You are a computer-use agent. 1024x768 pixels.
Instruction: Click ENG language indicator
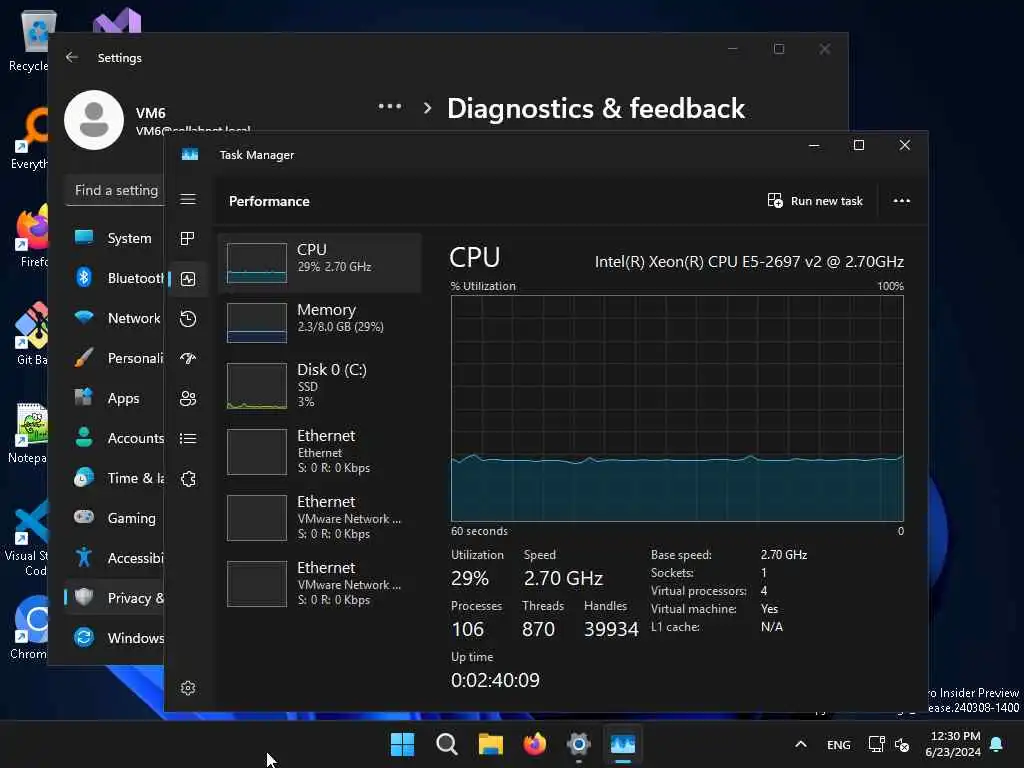click(839, 745)
